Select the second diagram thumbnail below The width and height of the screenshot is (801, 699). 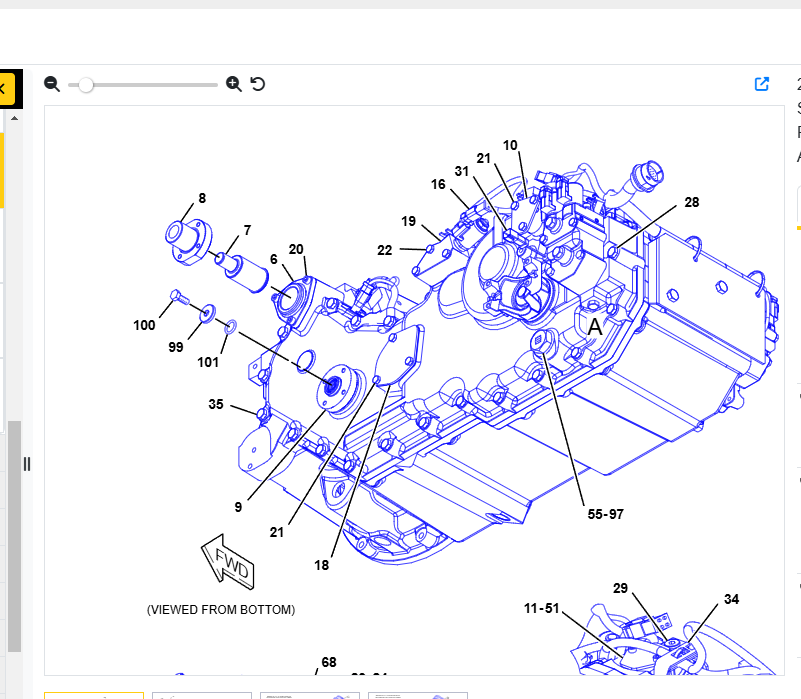pyautogui.click(x=202, y=695)
